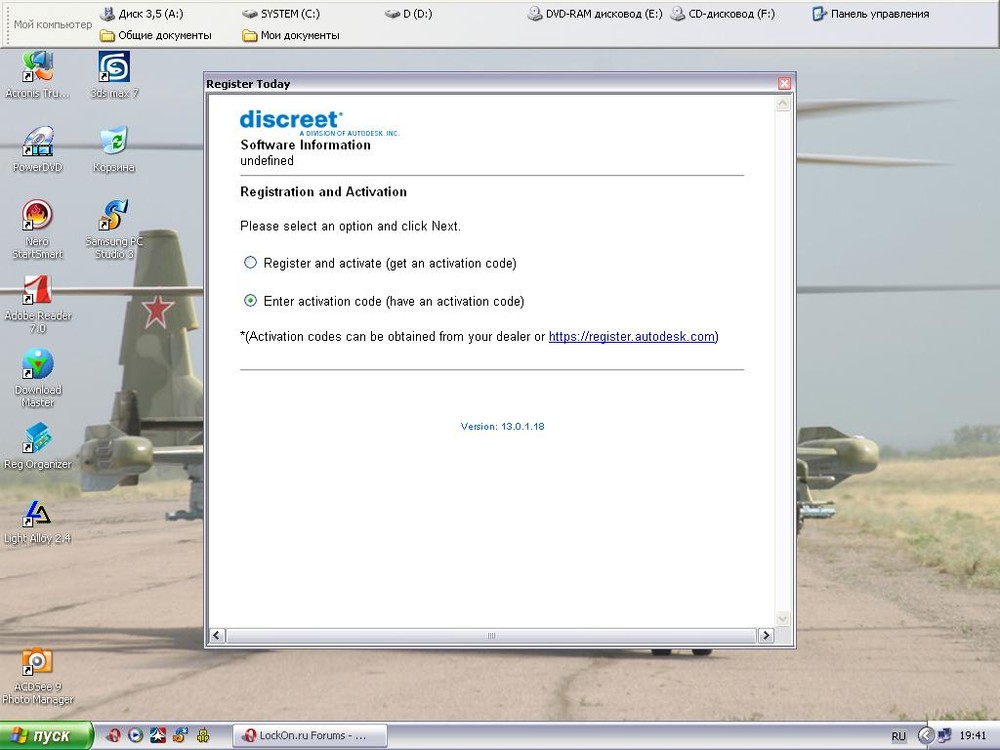Open the пуск Start menu
Image resolution: width=1000 pixels, height=750 pixels.
click(46, 735)
